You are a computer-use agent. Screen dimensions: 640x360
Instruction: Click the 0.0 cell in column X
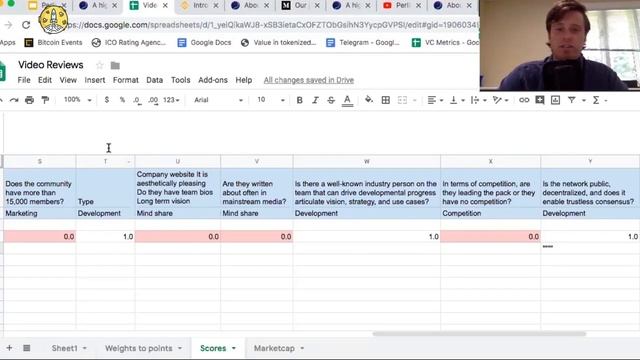491,236
